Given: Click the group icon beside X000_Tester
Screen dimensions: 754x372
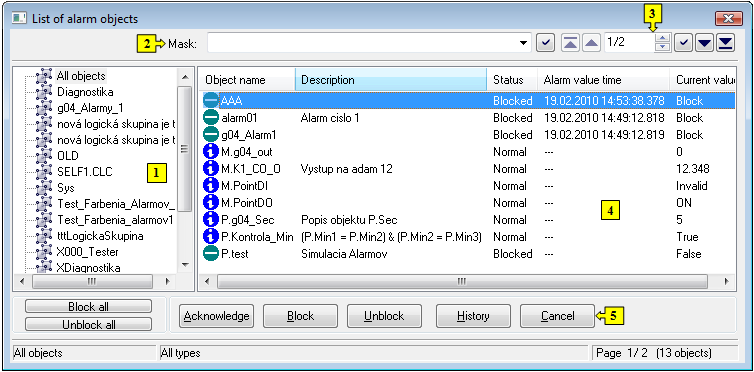Looking at the screenshot, I should (x=44, y=252).
